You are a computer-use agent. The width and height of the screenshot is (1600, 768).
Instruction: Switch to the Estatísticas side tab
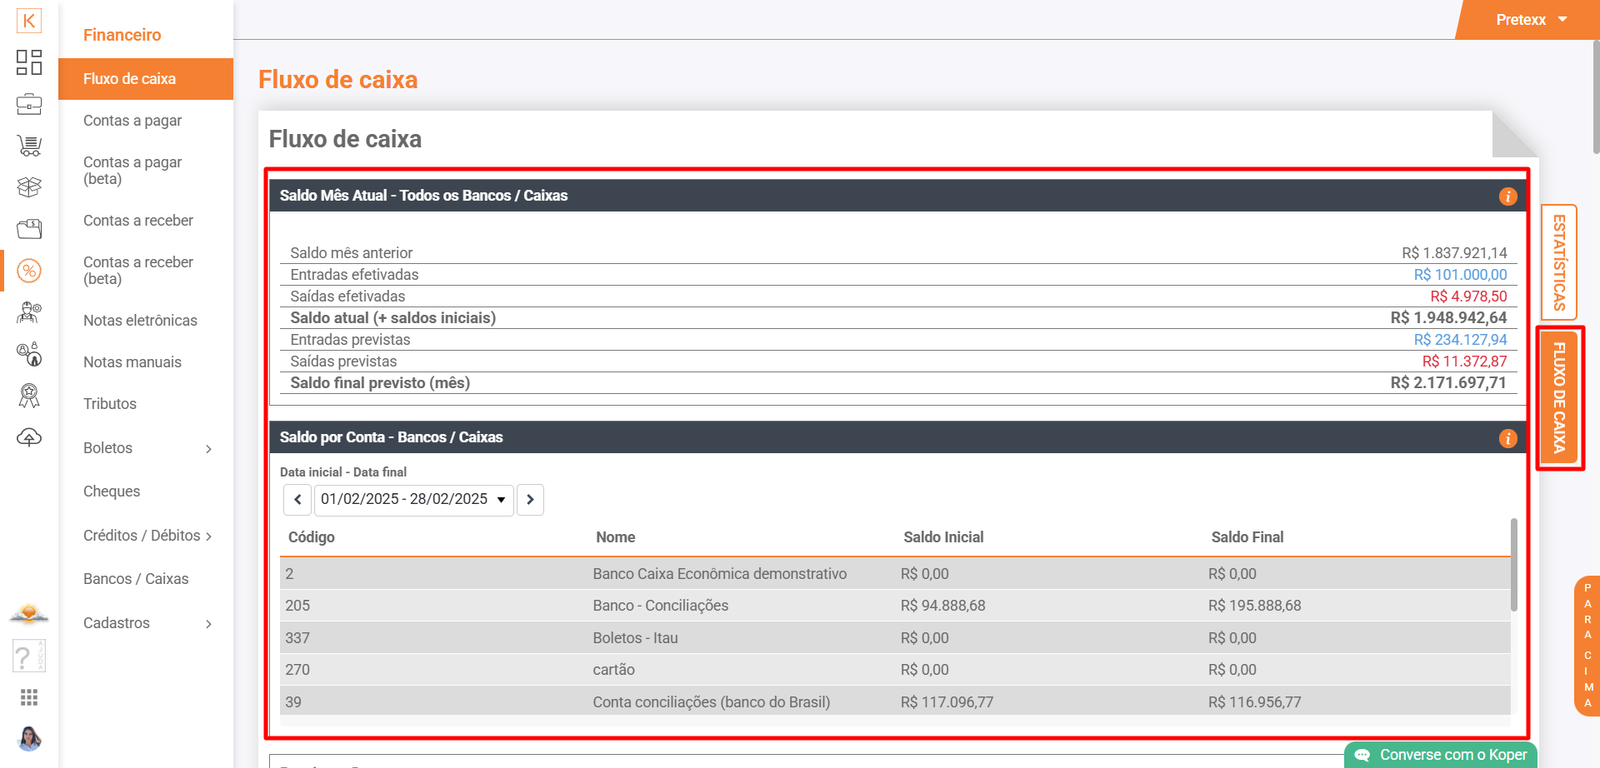[x=1558, y=262]
